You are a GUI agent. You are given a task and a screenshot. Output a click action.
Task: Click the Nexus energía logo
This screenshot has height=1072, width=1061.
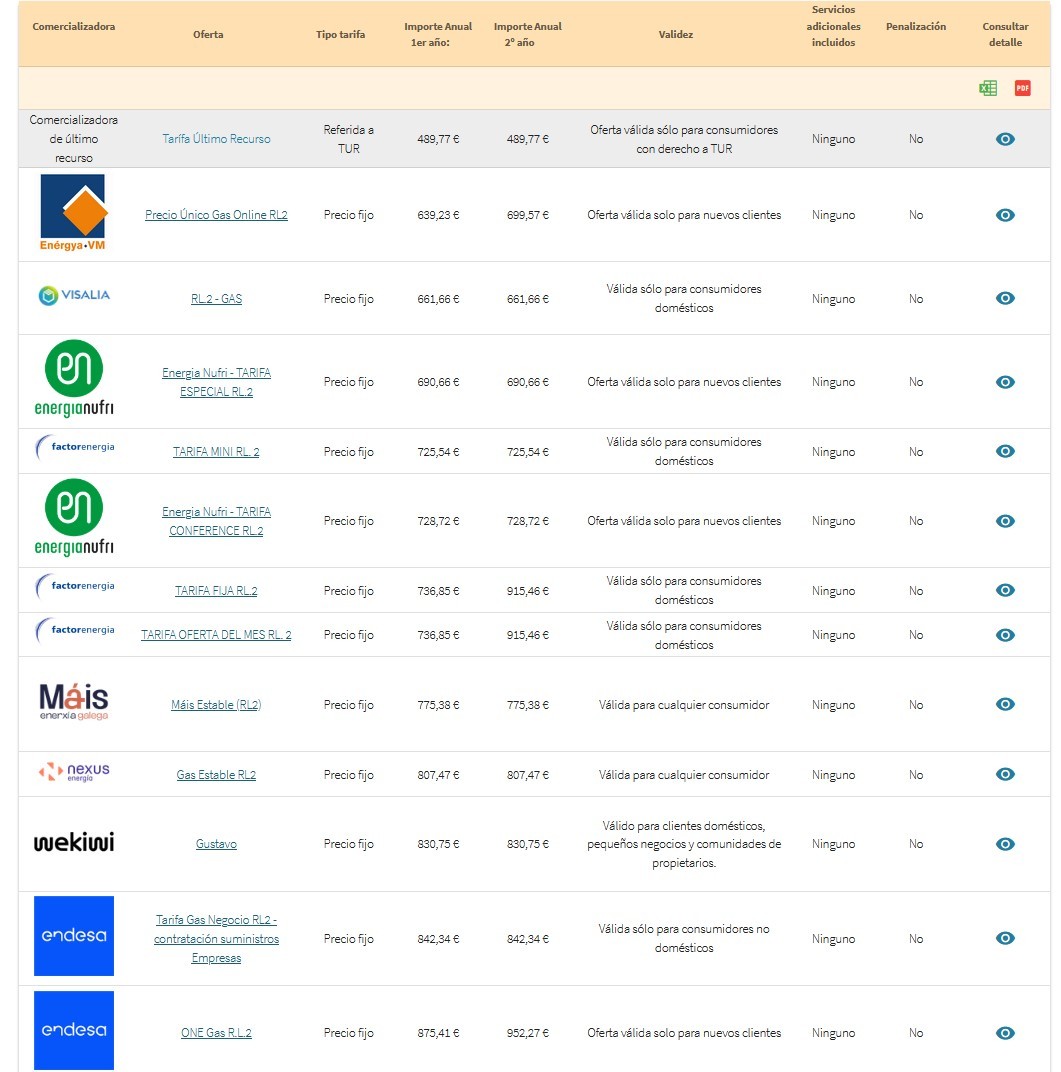pos(74,772)
